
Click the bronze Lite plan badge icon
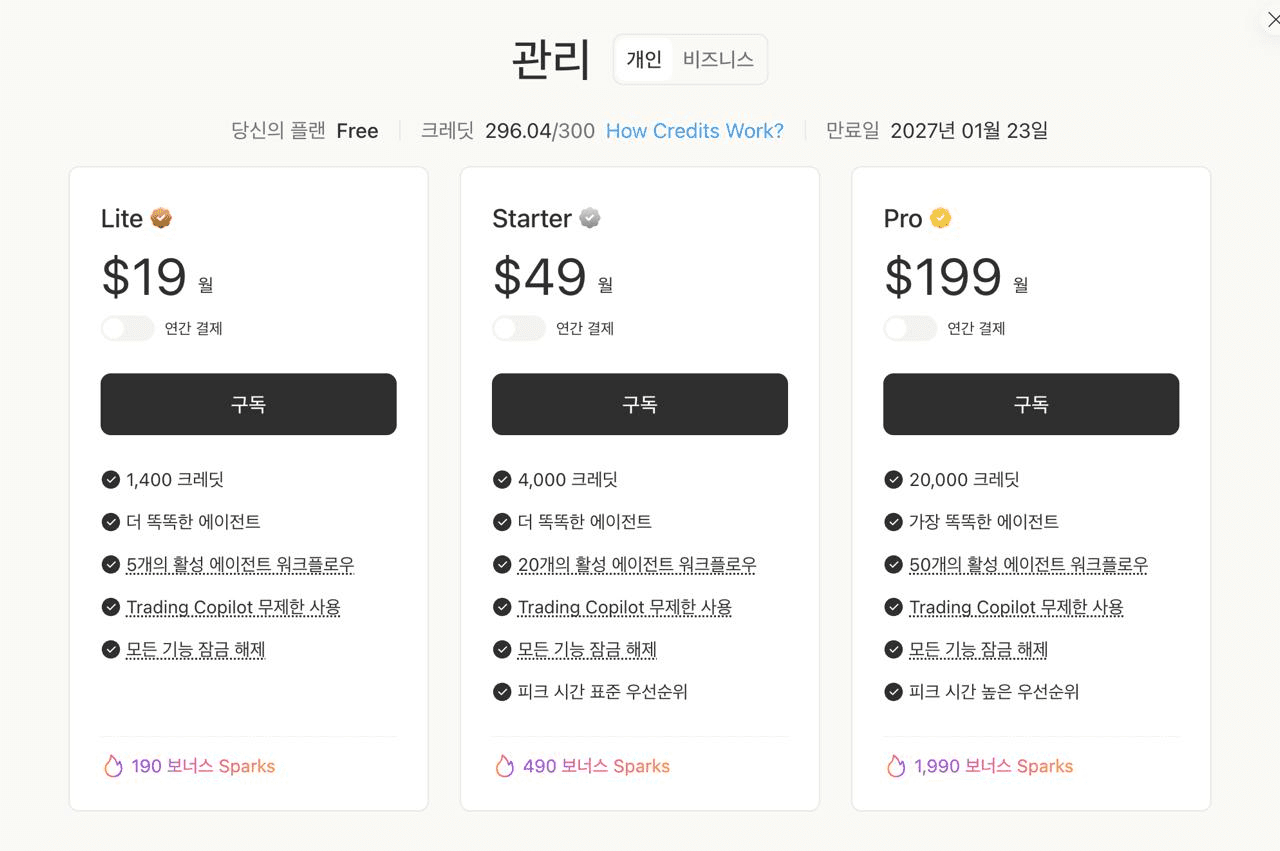161,218
